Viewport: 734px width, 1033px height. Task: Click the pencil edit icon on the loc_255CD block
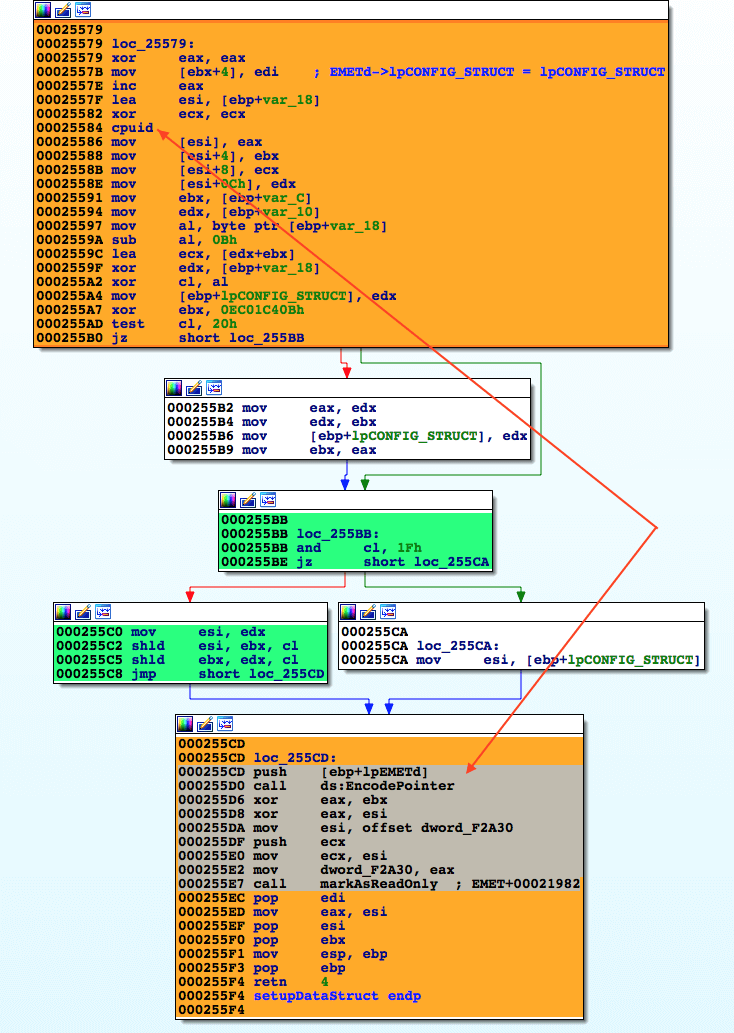pyautogui.click(x=205, y=723)
